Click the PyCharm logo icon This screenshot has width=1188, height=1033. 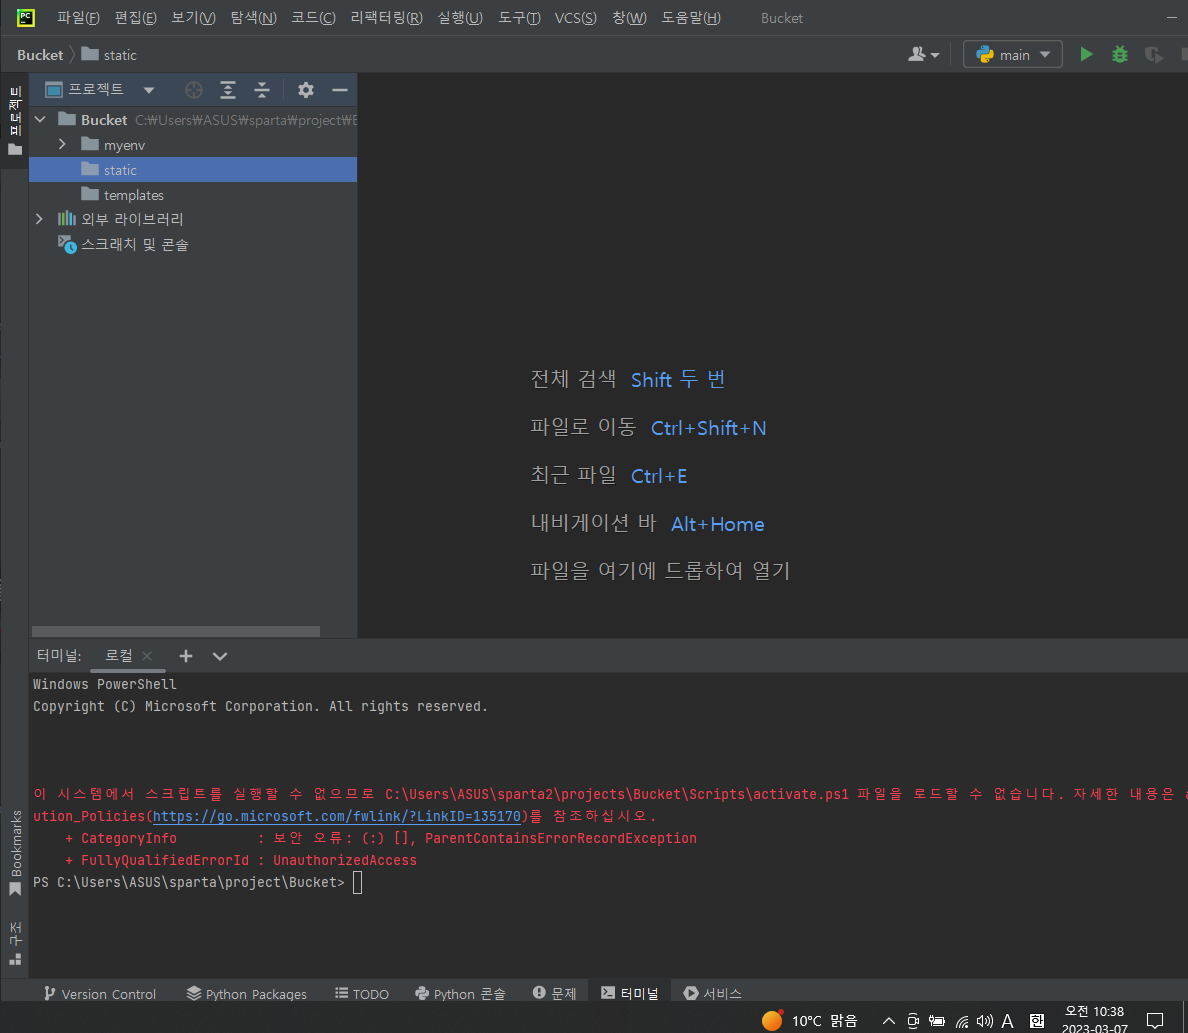[25, 17]
